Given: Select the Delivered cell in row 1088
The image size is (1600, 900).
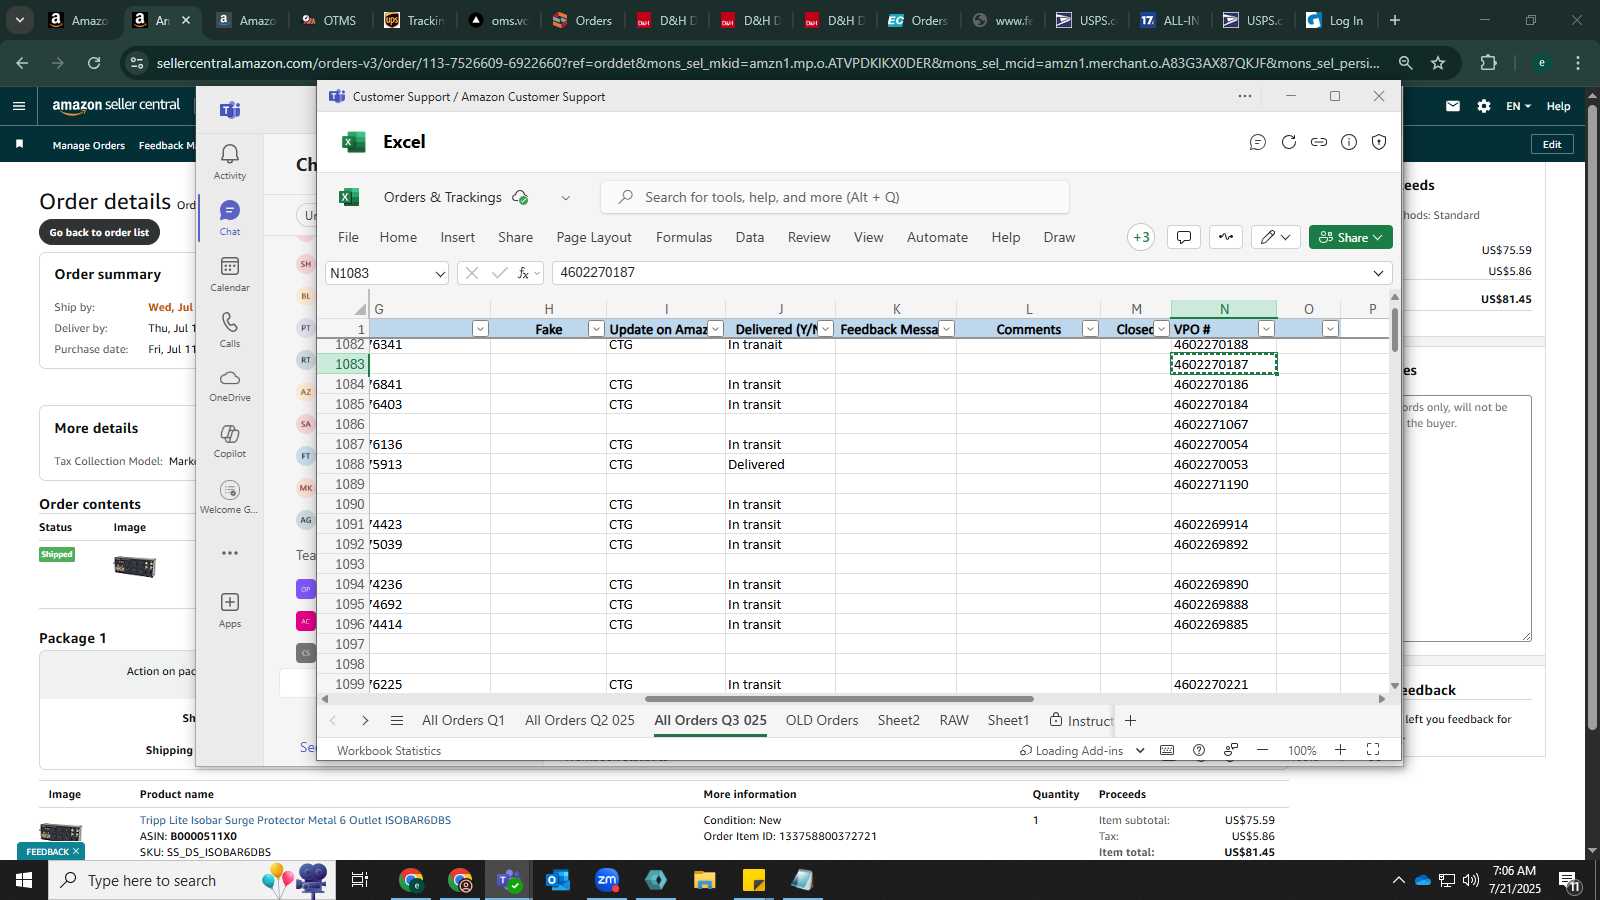Looking at the screenshot, I should coord(780,464).
